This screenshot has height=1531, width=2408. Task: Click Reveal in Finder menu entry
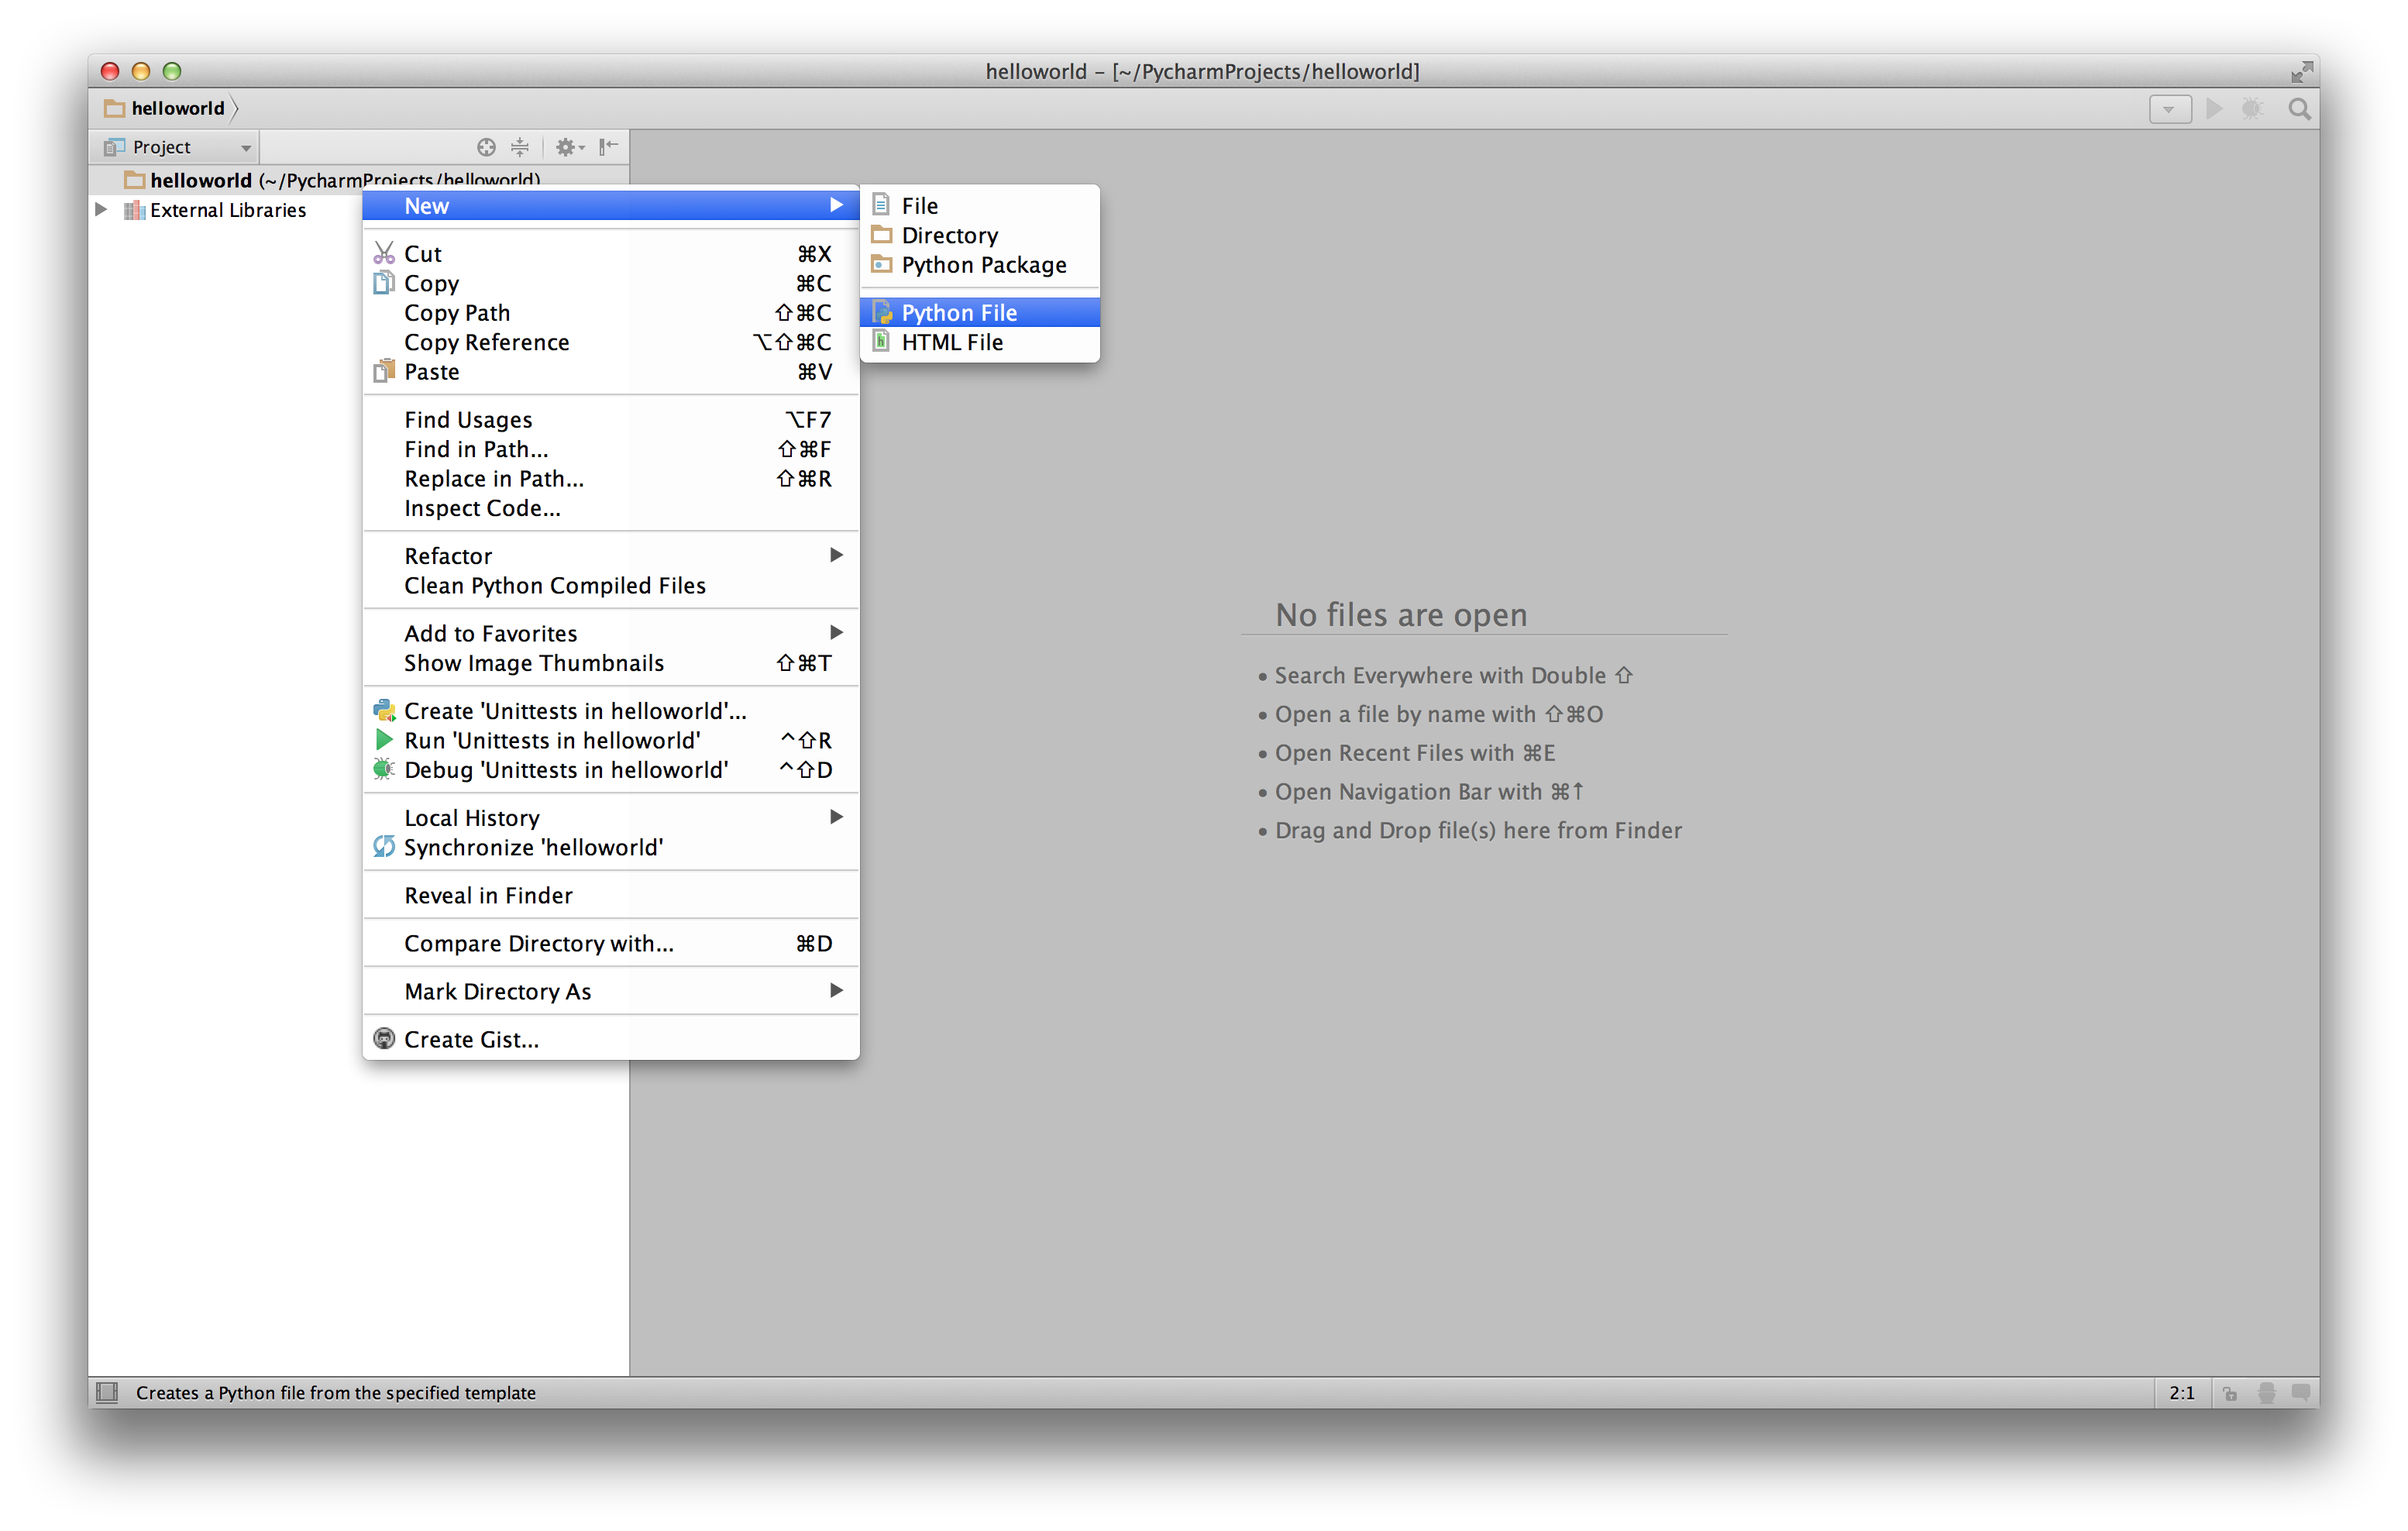click(488, 895)
